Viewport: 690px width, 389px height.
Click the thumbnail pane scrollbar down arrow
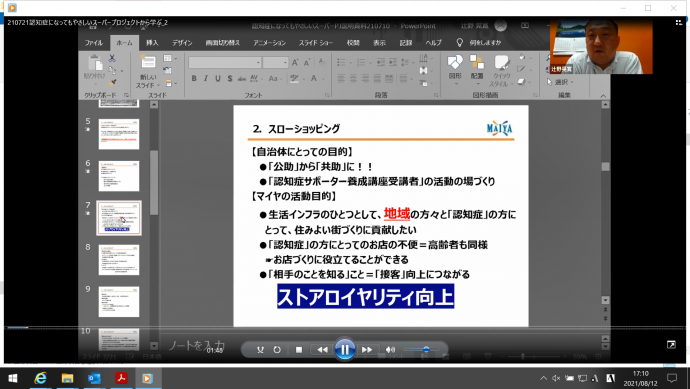point(154,346)
